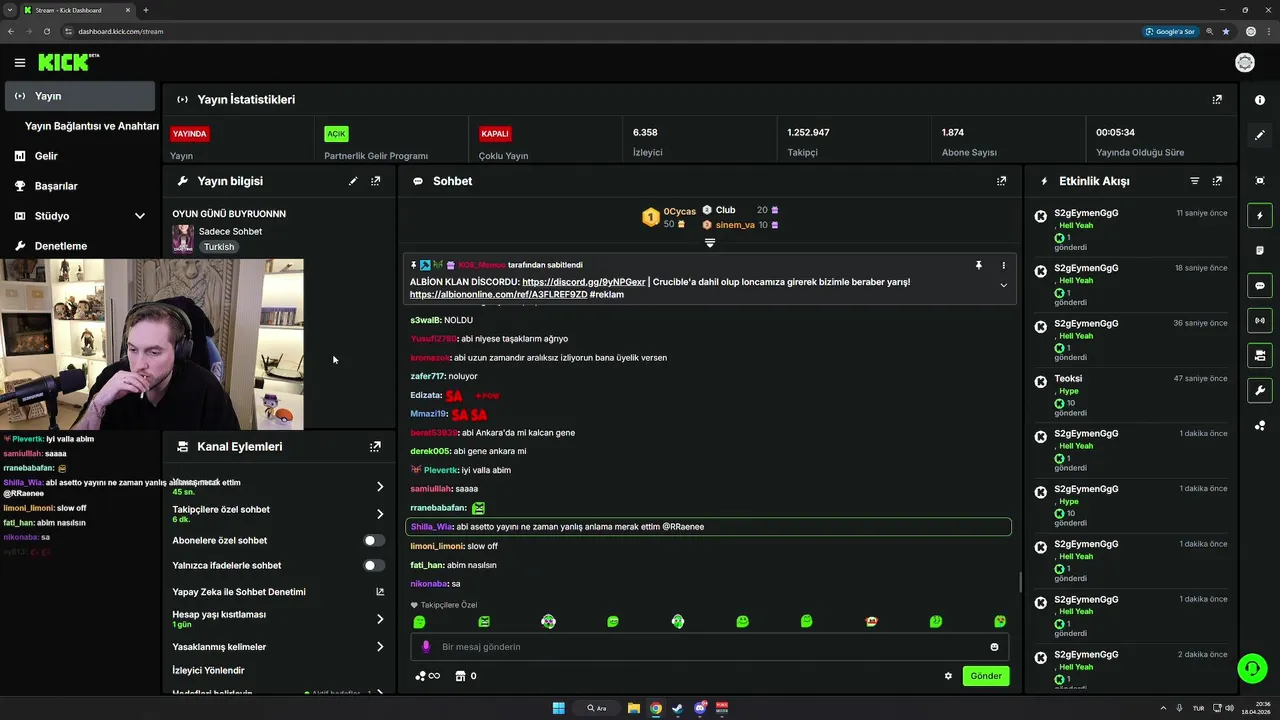Insert the last green emote in the emote row
This screenshot has width=1280, height=720.
click(1000, 622)
